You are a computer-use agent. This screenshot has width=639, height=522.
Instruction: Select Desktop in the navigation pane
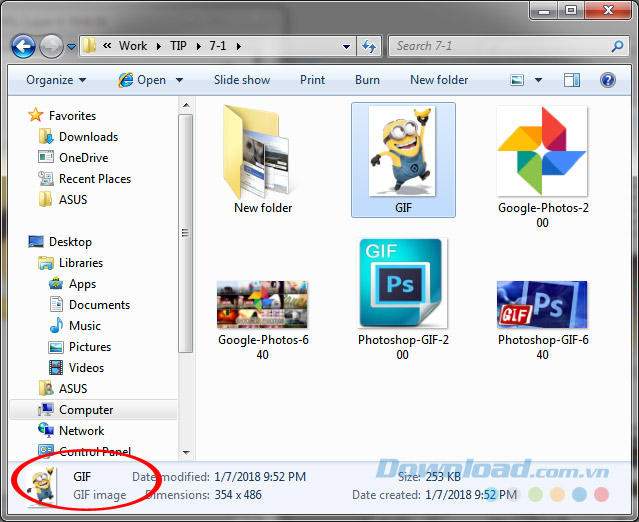pos(70,242)
